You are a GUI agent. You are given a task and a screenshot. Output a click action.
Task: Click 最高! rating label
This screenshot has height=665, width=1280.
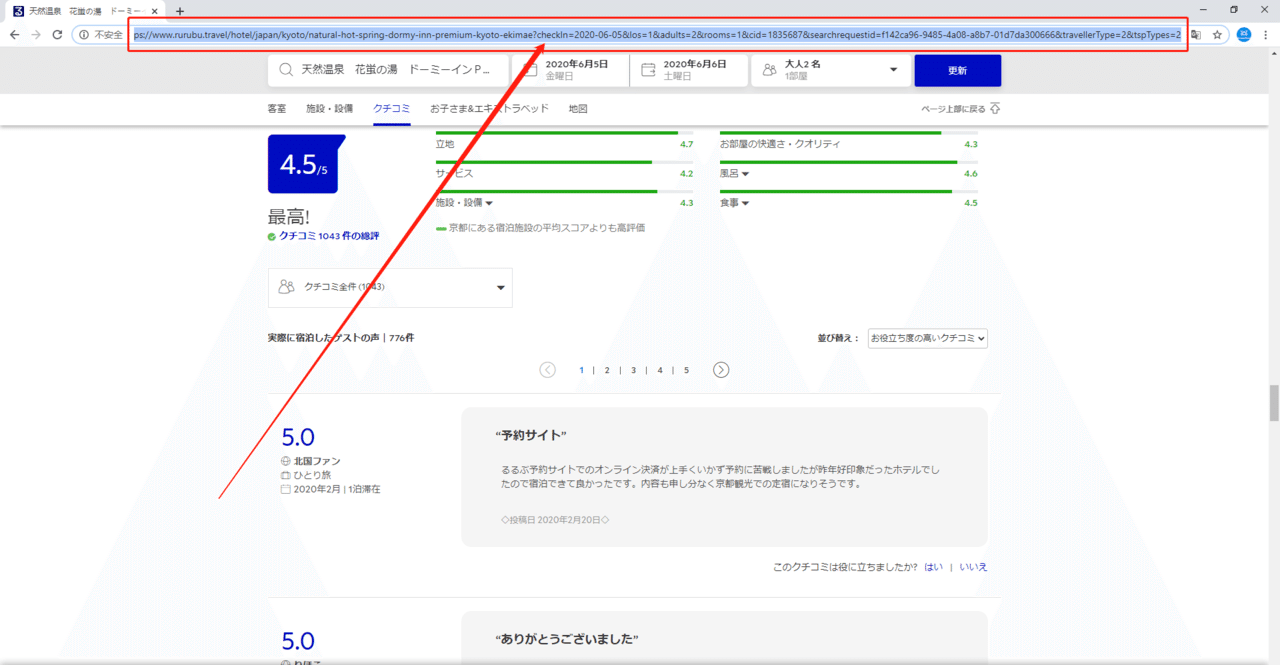coord(289,216)
